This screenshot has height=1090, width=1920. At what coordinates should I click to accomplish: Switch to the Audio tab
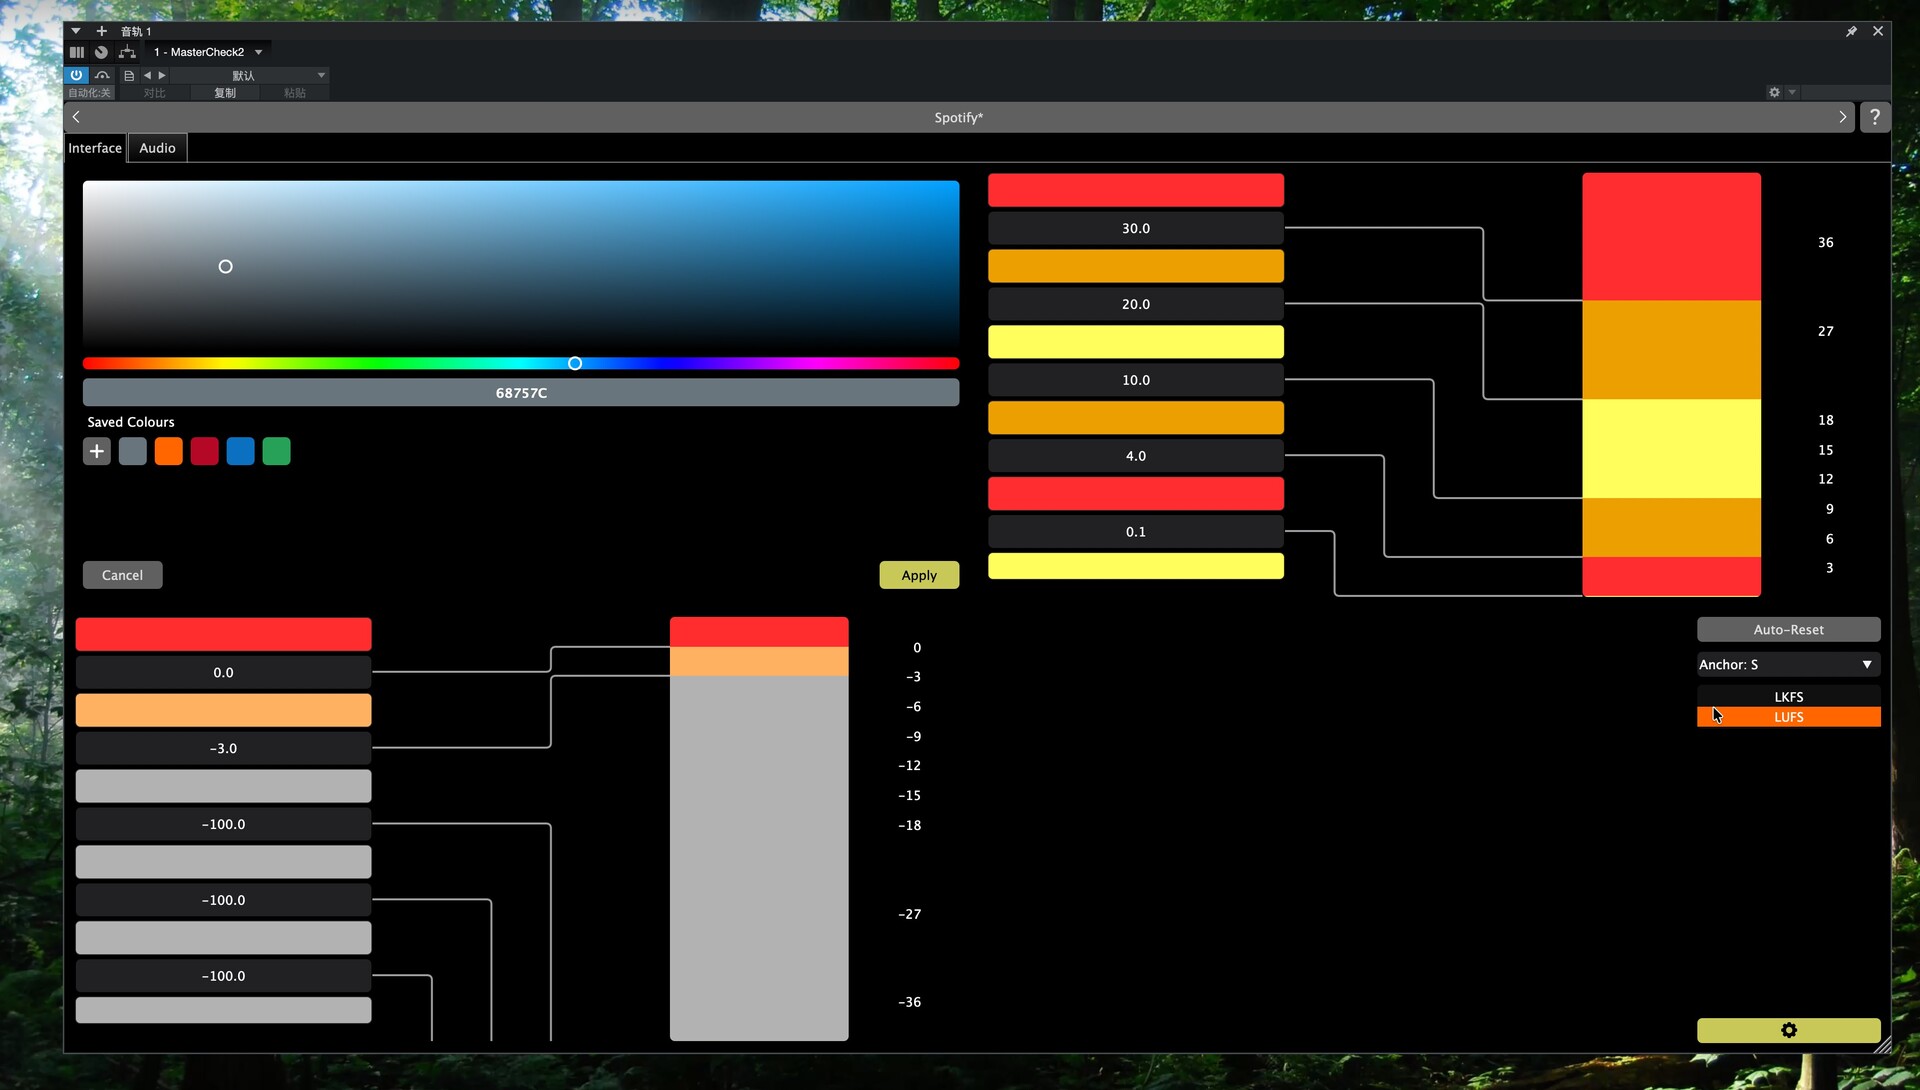tap(157, 148)
